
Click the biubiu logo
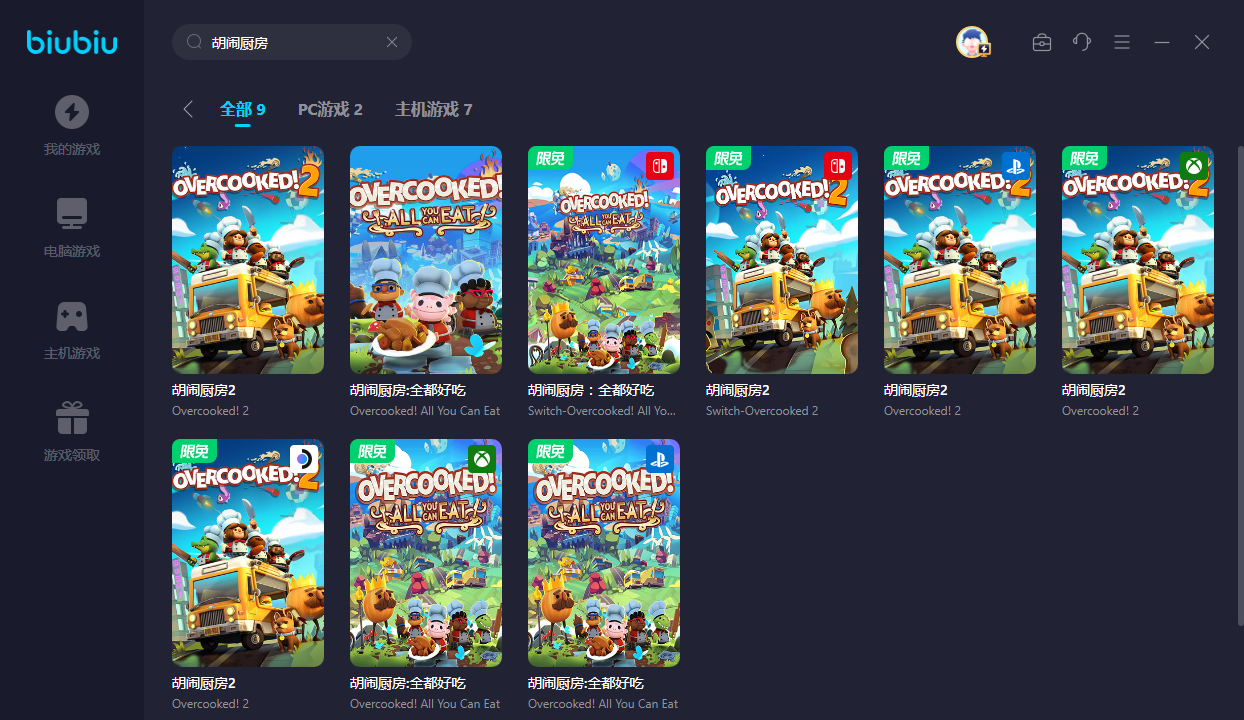click(x=71, y=42)
